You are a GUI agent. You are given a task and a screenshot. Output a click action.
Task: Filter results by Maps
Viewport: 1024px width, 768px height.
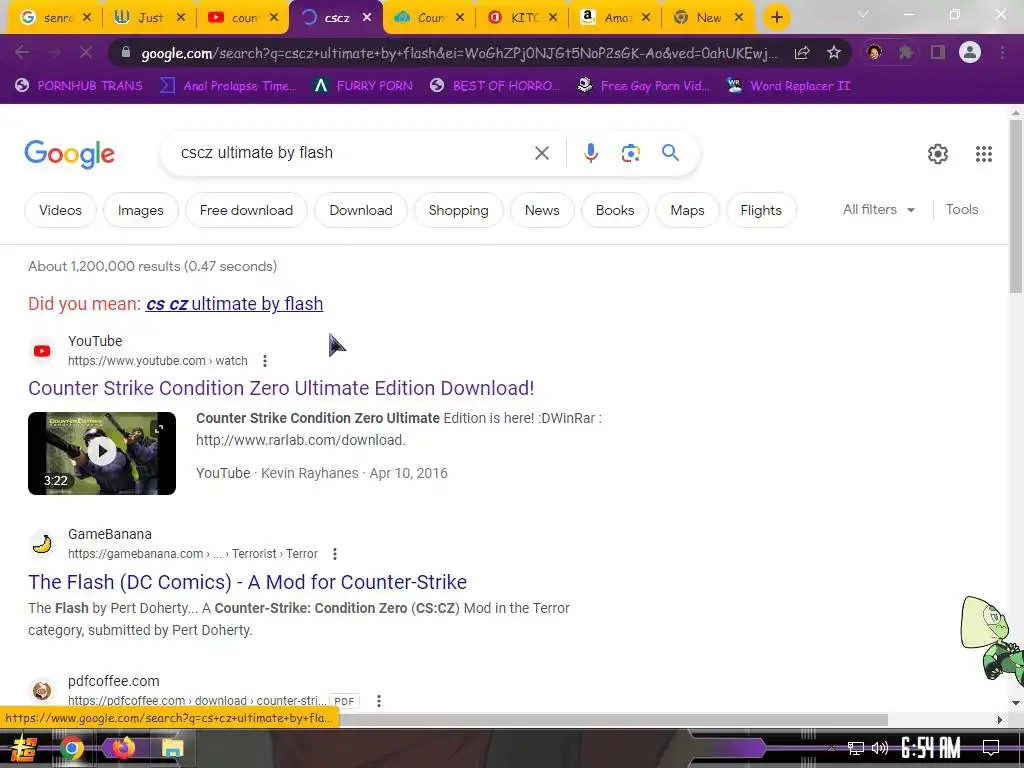pos(687,210)
